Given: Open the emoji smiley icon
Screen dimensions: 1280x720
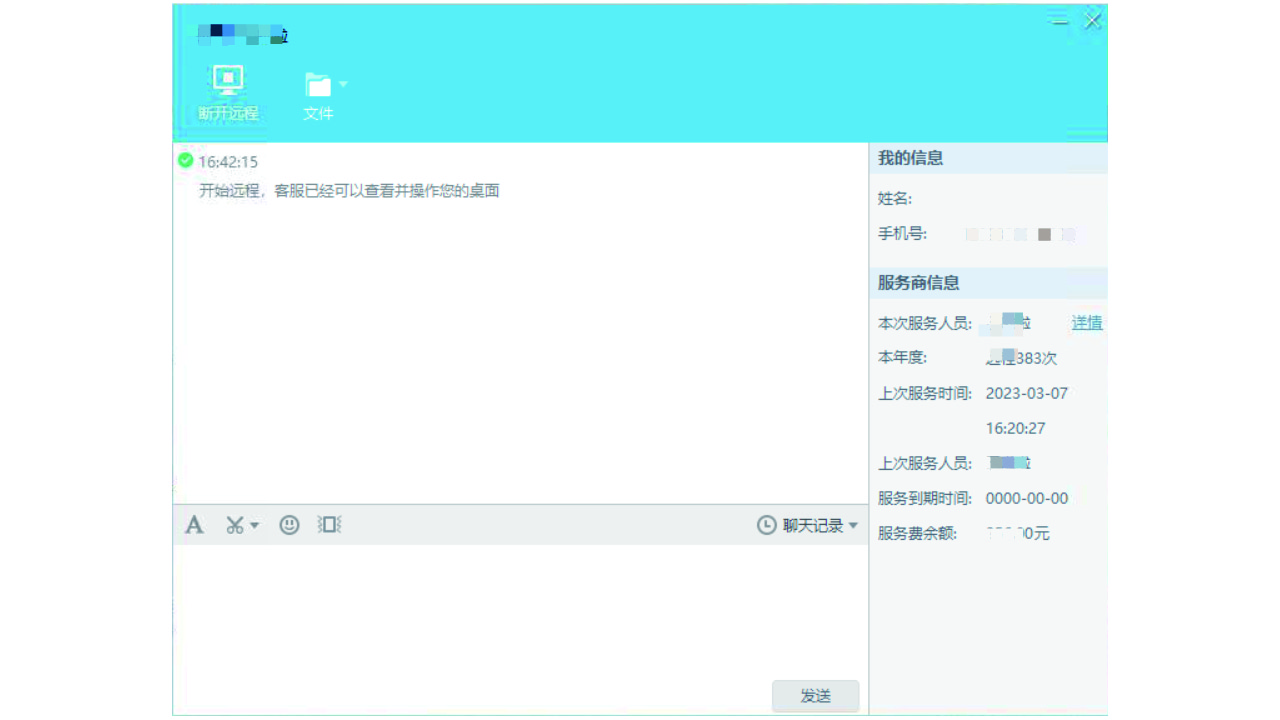Looking at the screenshot, I should click(x=289, y=524).
